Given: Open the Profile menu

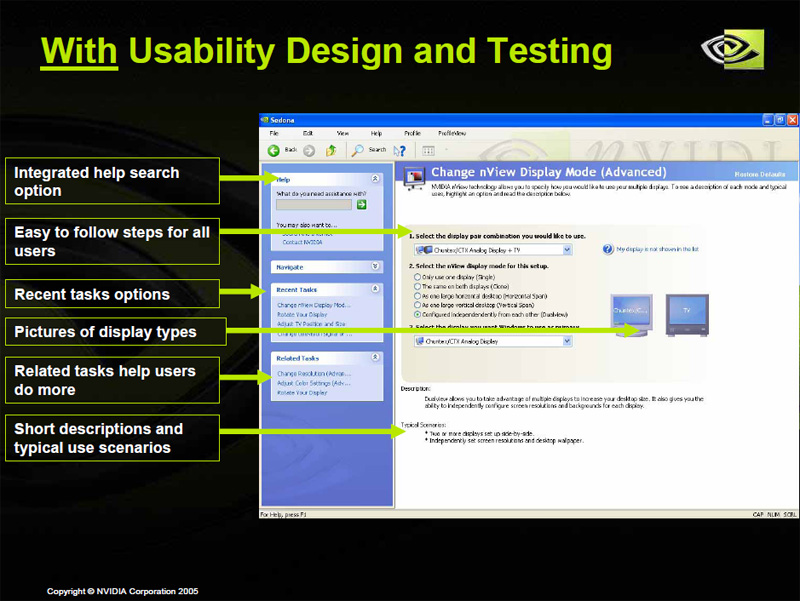Looking at the screenshot, I should [412, 133].
